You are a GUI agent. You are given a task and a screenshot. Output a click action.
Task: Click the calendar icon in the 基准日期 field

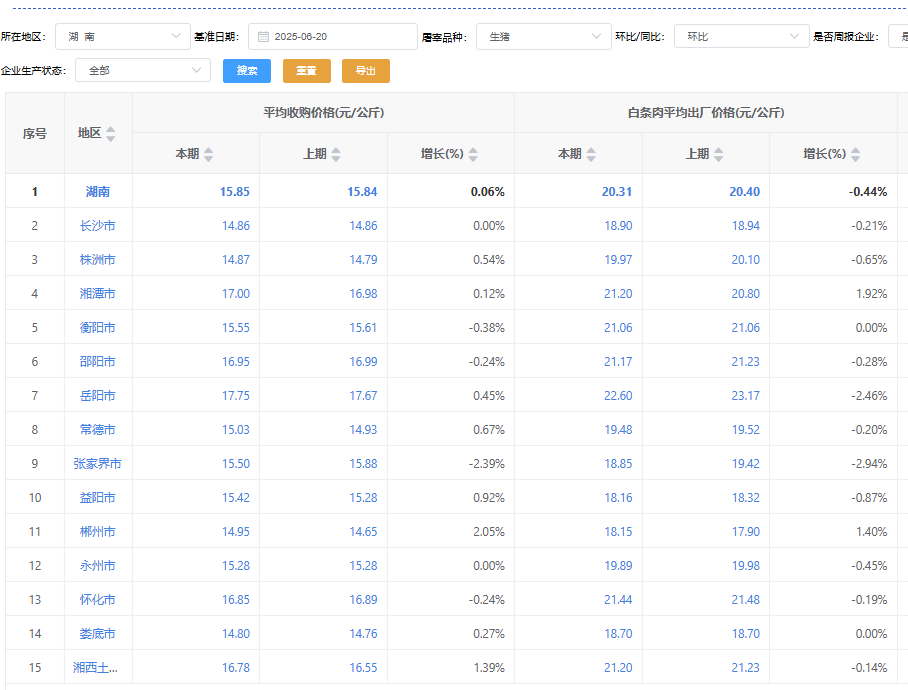point(263,37)
